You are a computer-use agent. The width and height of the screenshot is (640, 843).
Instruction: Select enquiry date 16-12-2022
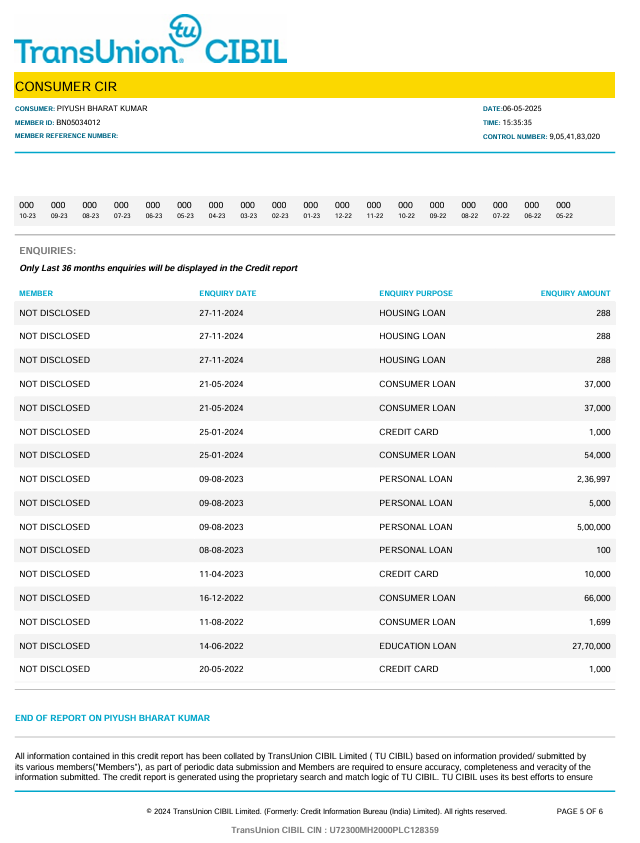point(221,598)
